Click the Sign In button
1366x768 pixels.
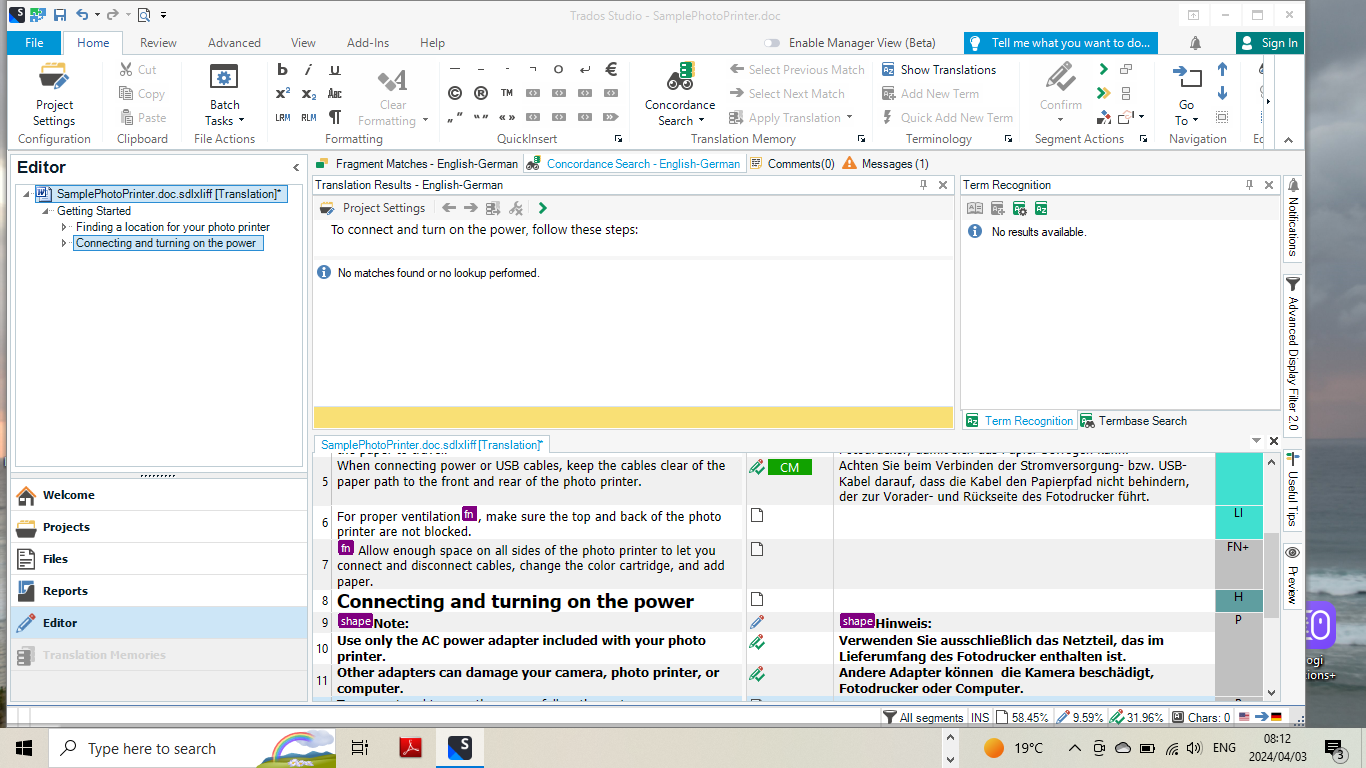coord(1269,43)
